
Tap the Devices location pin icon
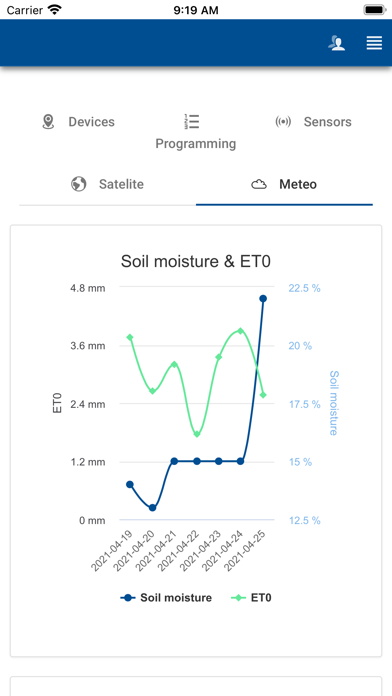(x=48, y=122)
